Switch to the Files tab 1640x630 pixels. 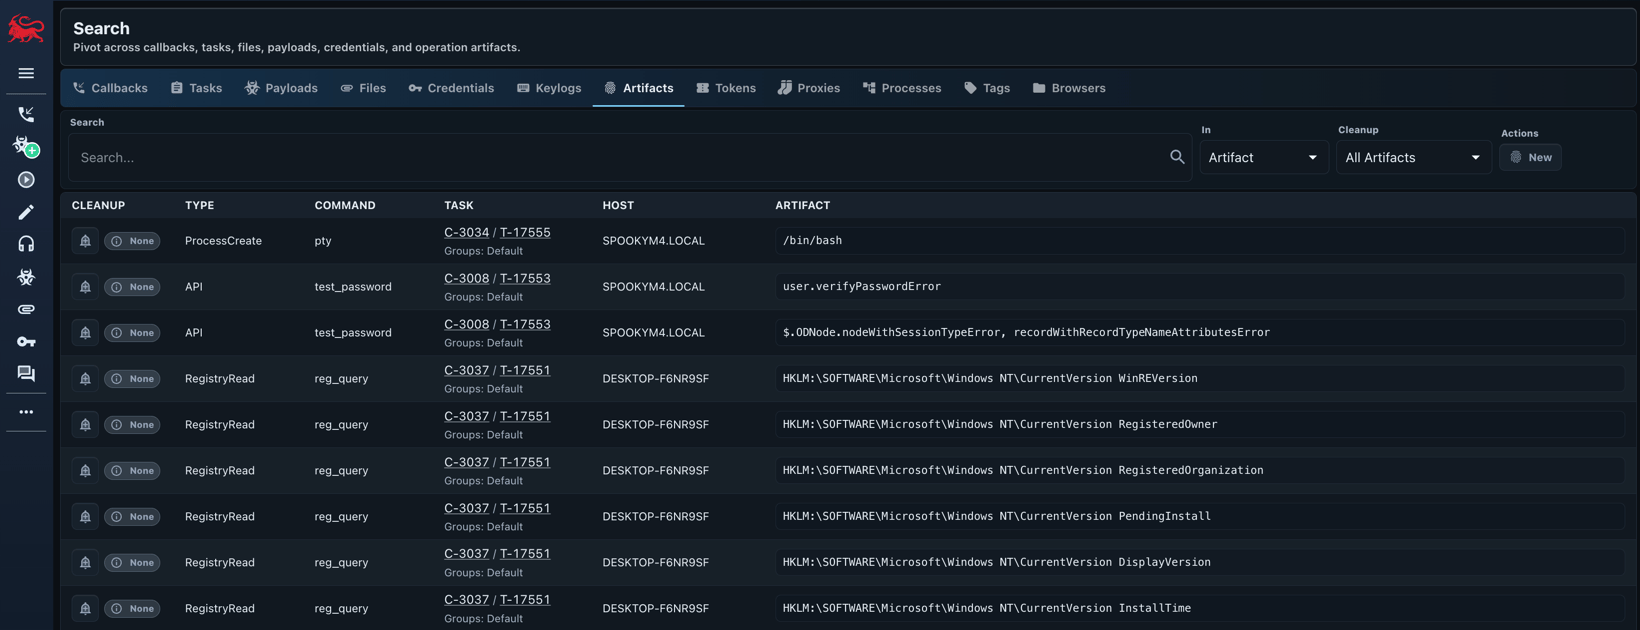[x=363, y=88]
